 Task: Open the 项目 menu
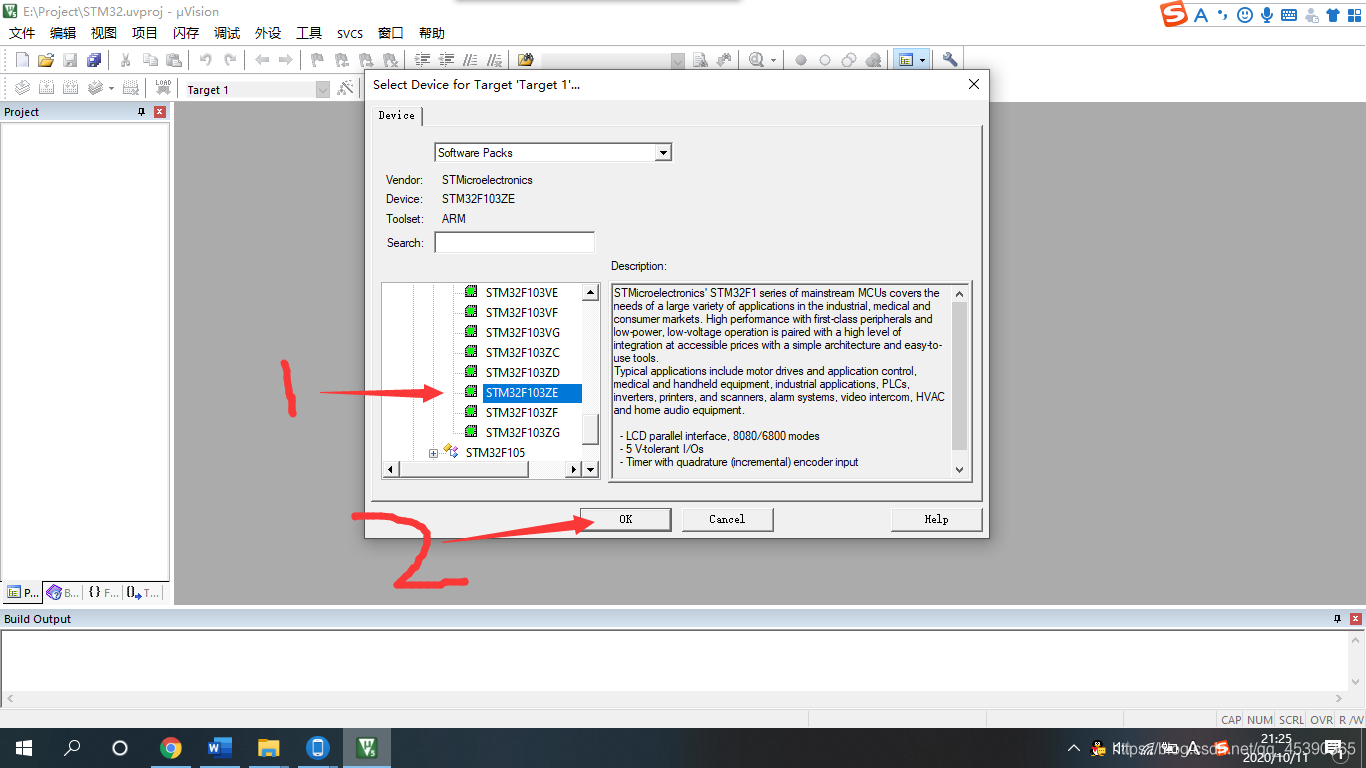pyautogui.click(x=145, y=33)
